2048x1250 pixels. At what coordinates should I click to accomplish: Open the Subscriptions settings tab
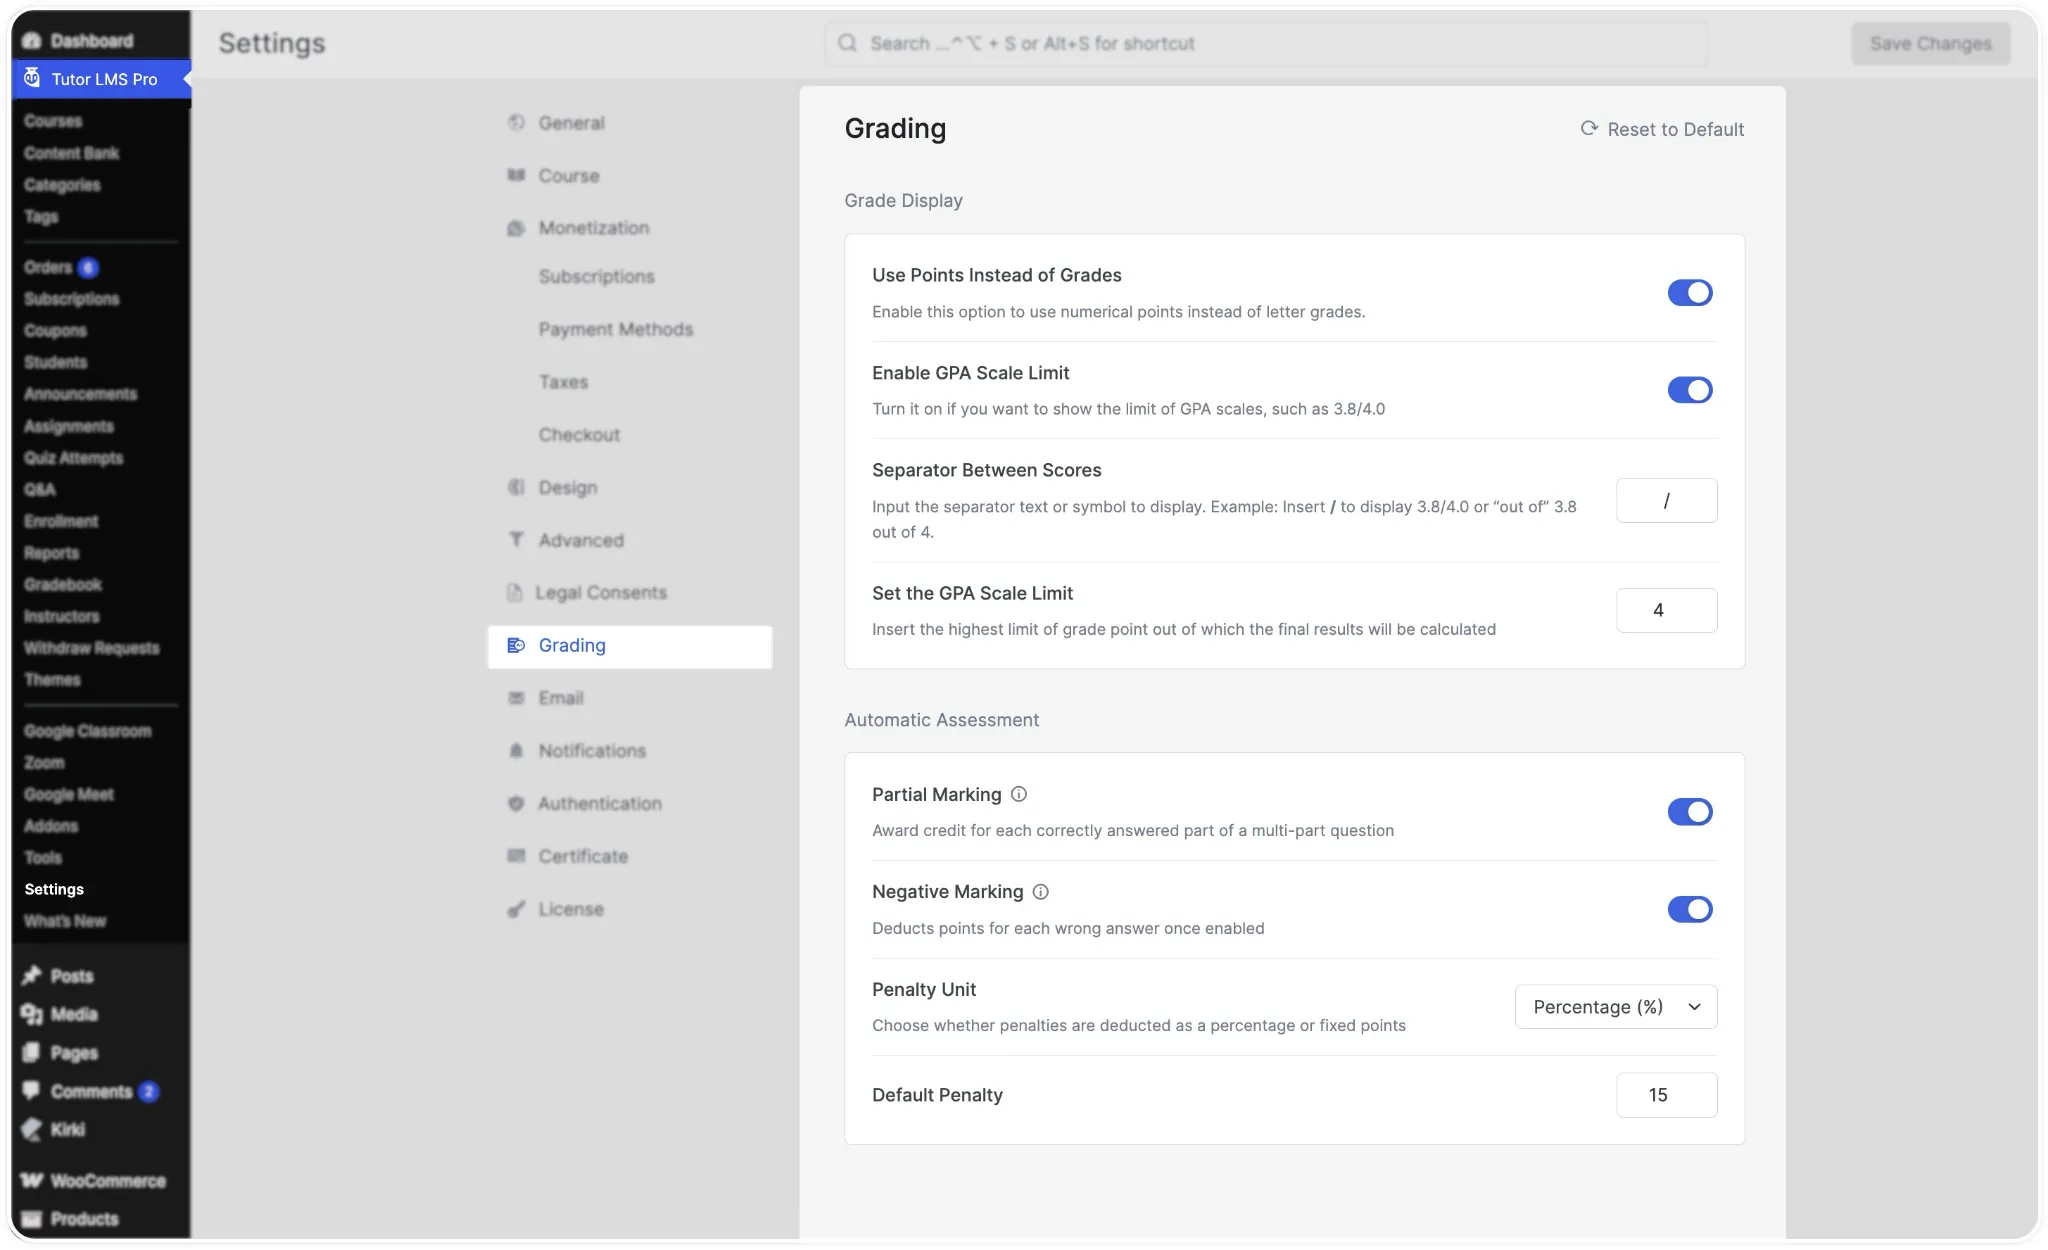point(596,276)
